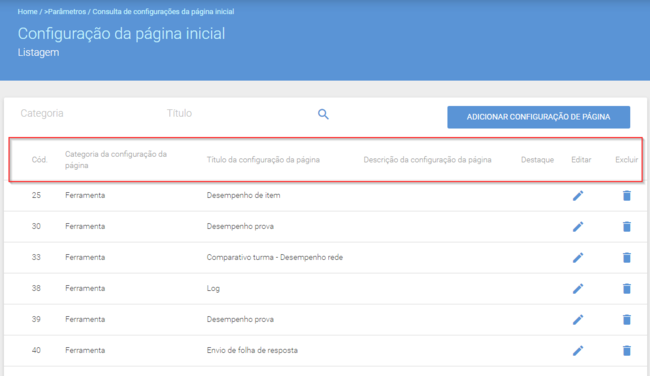Click code cell 38
The image size is (650, 376).
36,289
